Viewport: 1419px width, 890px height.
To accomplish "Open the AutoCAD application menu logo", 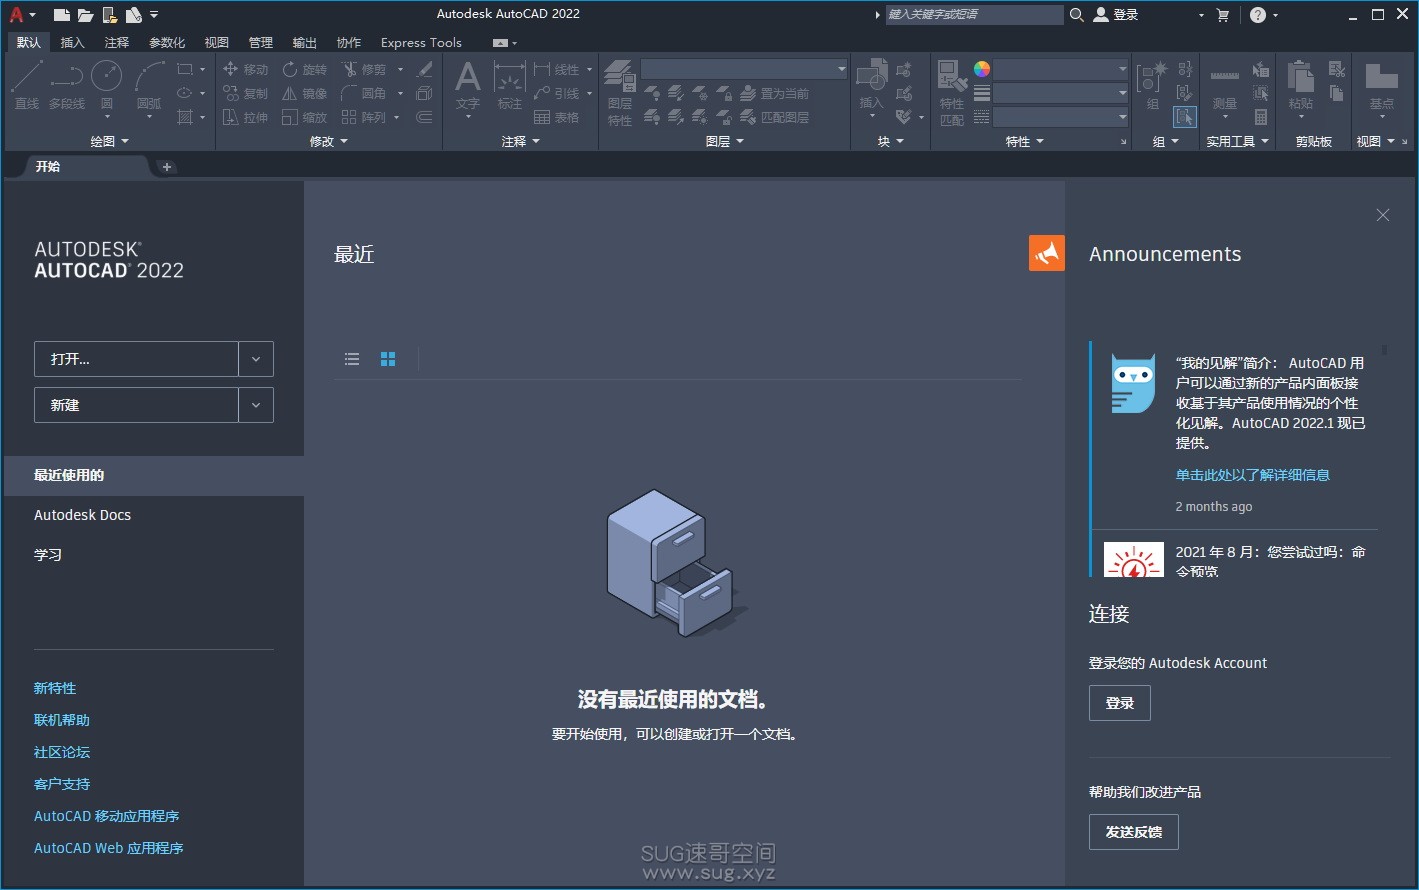I will [17, 14].
